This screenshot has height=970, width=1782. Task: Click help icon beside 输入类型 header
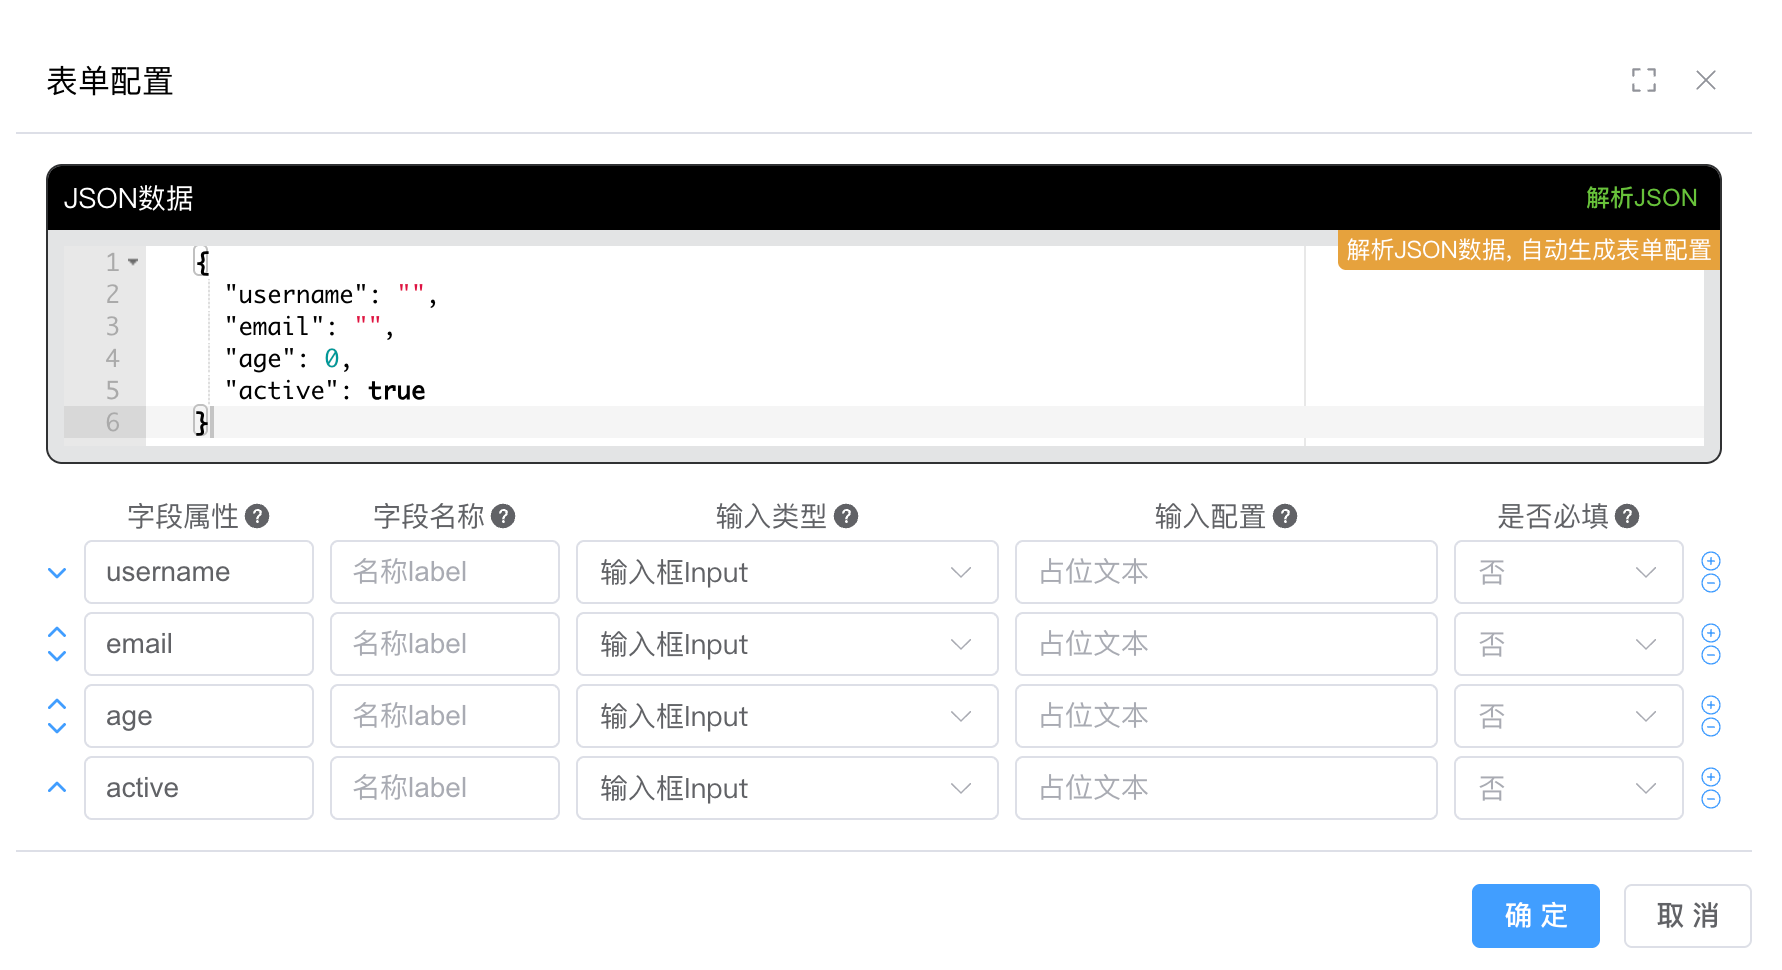846,516
